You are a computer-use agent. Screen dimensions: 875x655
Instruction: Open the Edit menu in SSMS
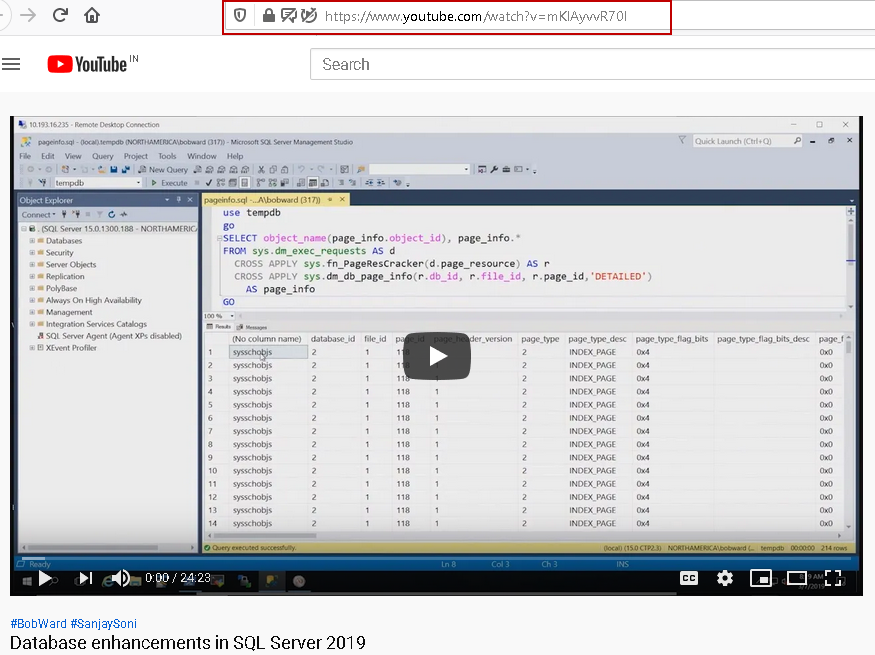tap(47, 156)
